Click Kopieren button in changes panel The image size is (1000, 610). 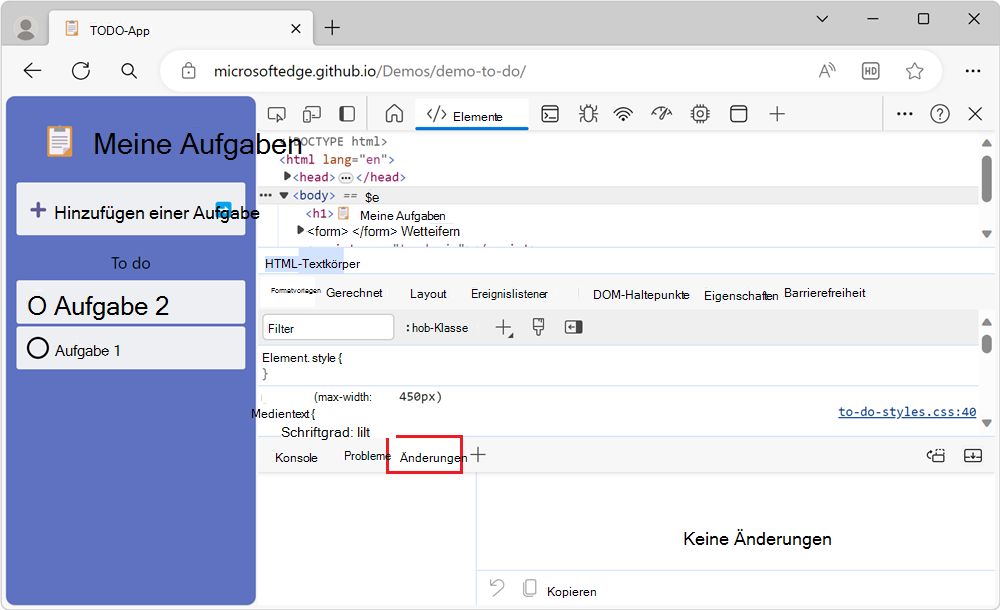click(571, 591)
